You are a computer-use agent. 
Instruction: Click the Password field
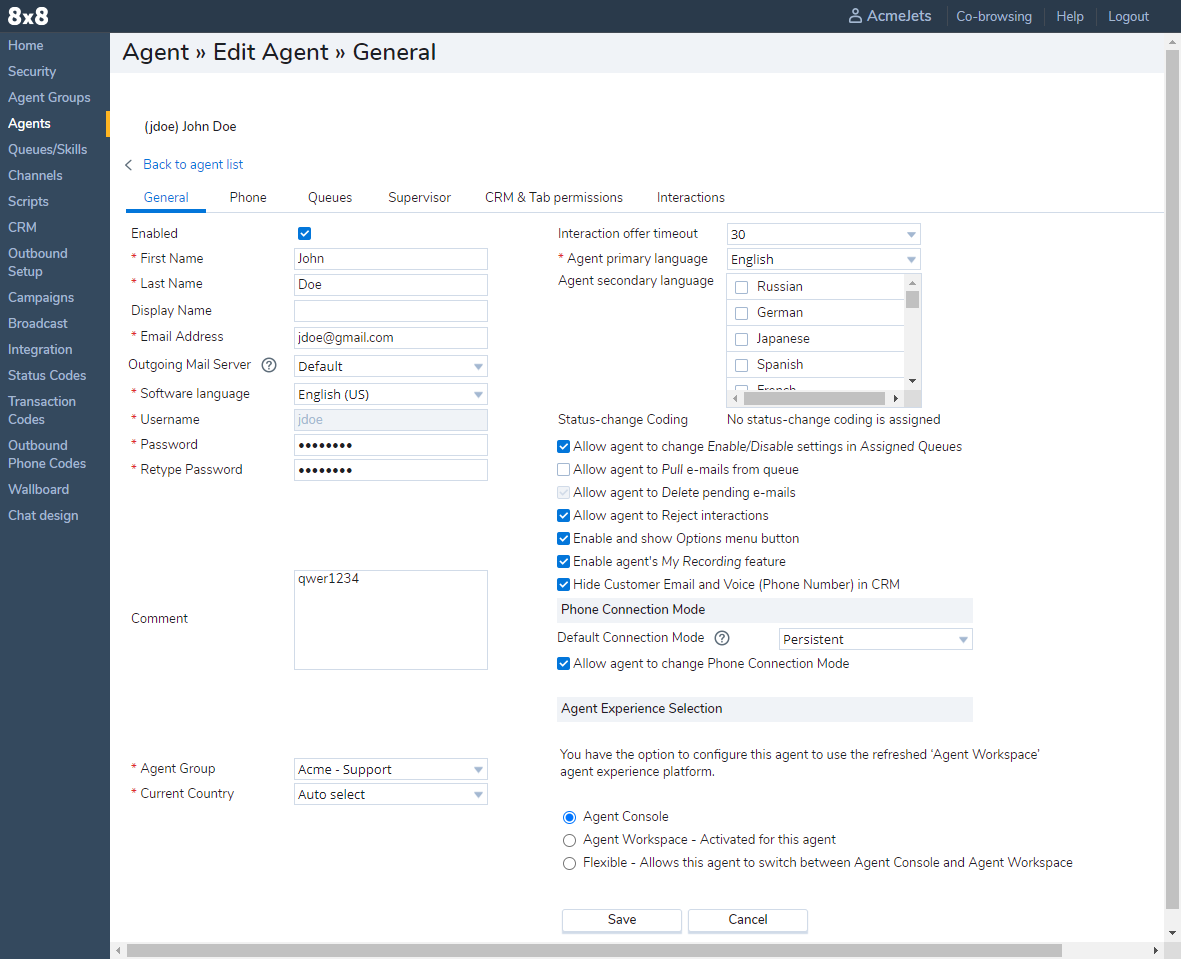tap(390, 444)
